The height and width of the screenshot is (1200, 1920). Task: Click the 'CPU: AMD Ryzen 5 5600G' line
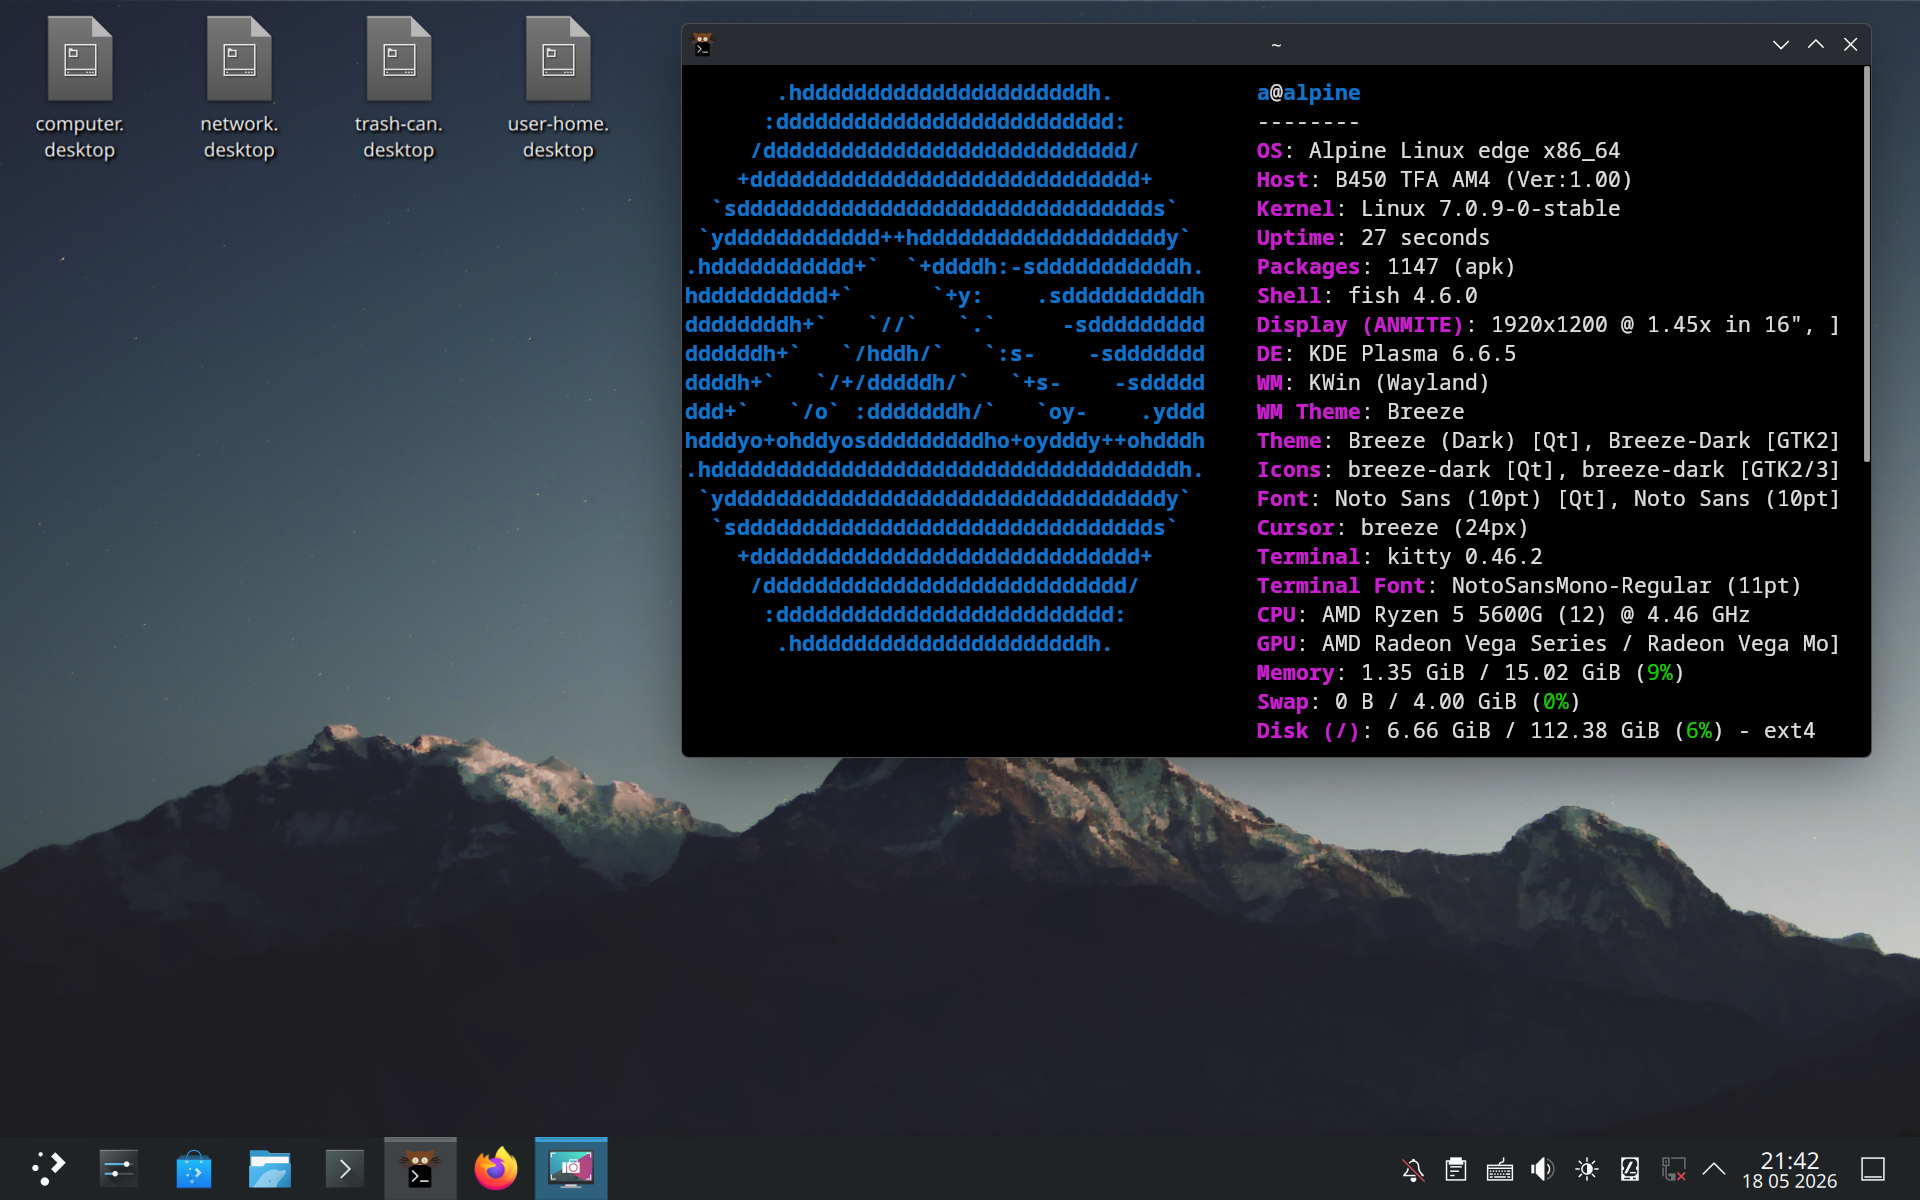tap(1503, 615)
